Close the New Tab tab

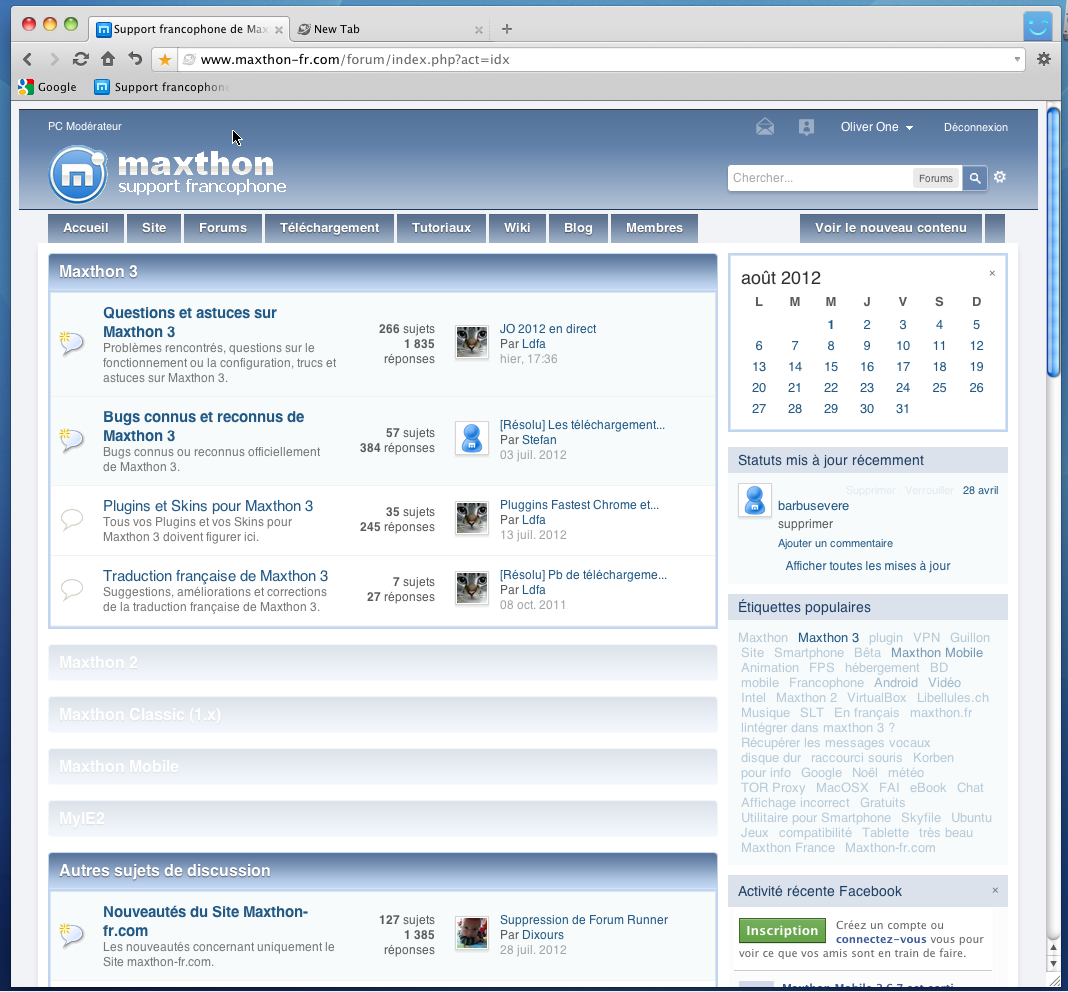479,30
